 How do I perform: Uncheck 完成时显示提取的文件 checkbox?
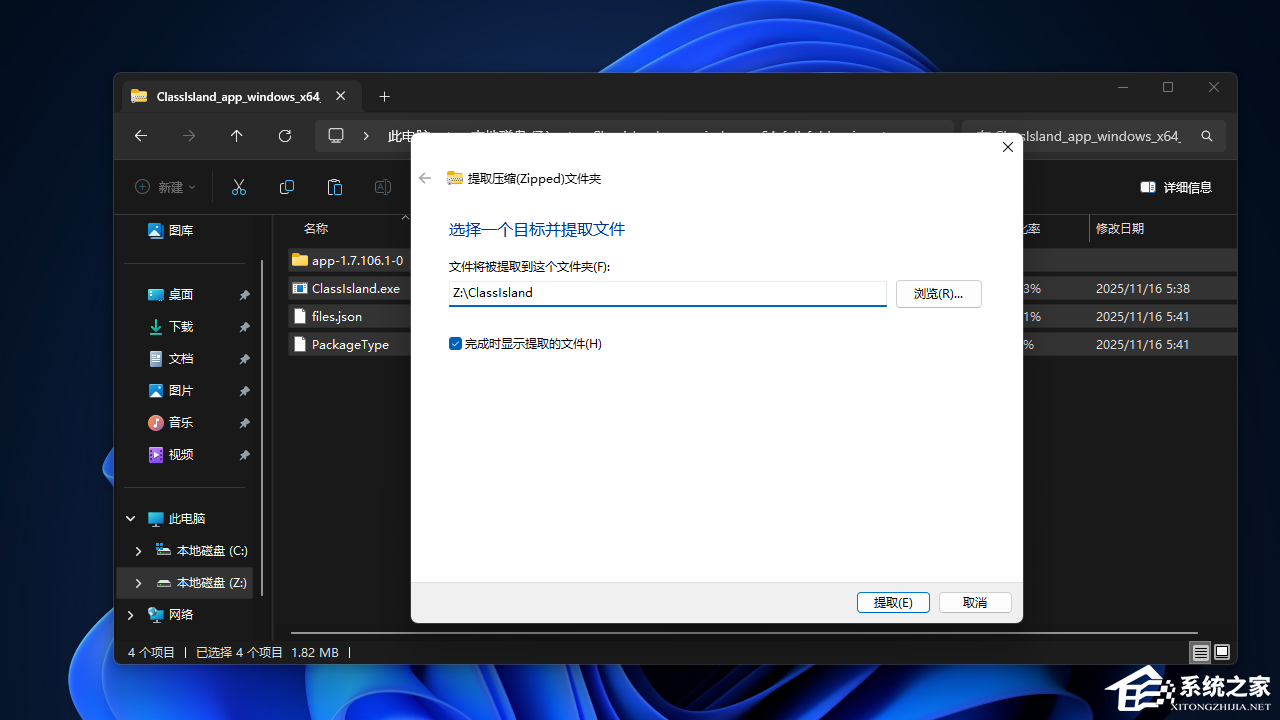pos(456,344)
